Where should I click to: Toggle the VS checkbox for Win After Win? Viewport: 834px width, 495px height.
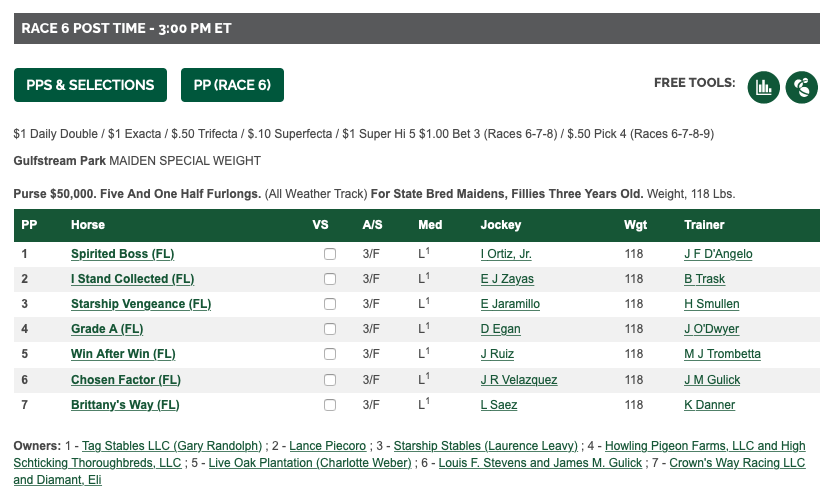coord(330,354)
